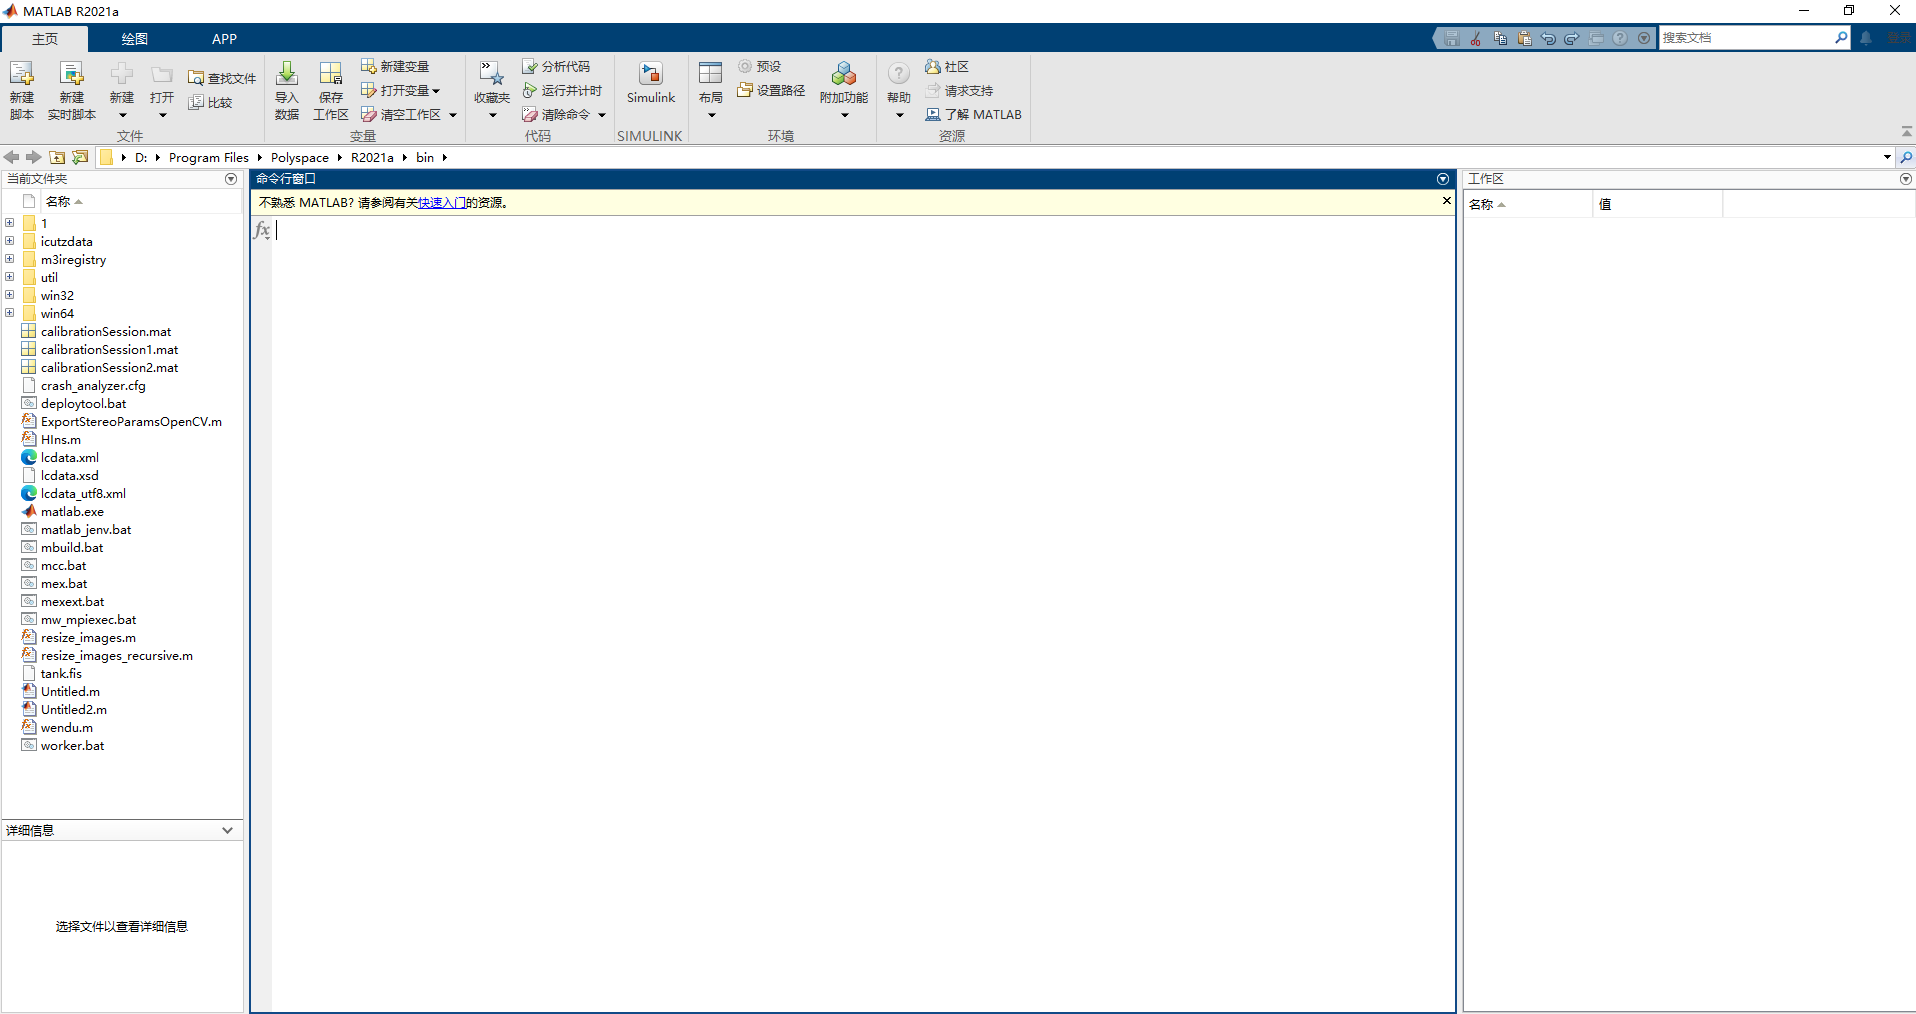Viewport: 1916px width, 1014px height.
Task: Open the Workspace panel actions menu button
Action: pyautogui.click(x=1905, y=179)
